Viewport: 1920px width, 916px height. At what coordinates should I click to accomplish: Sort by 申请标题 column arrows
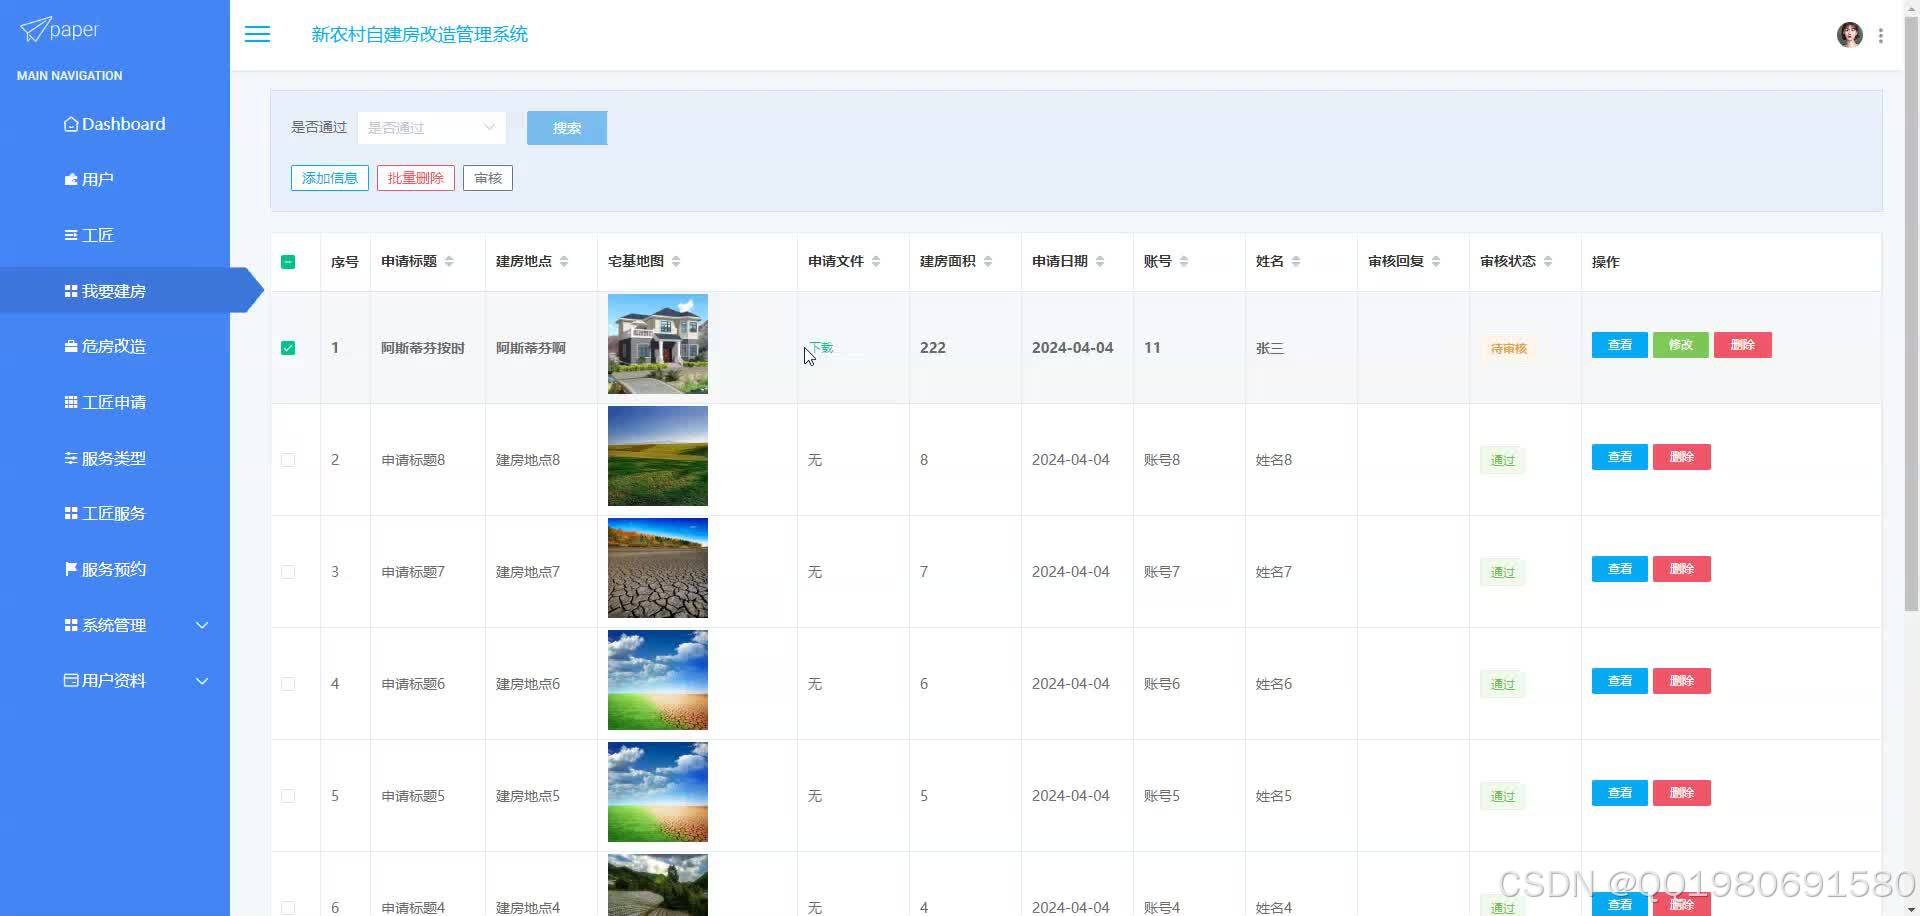pos(449,261)
